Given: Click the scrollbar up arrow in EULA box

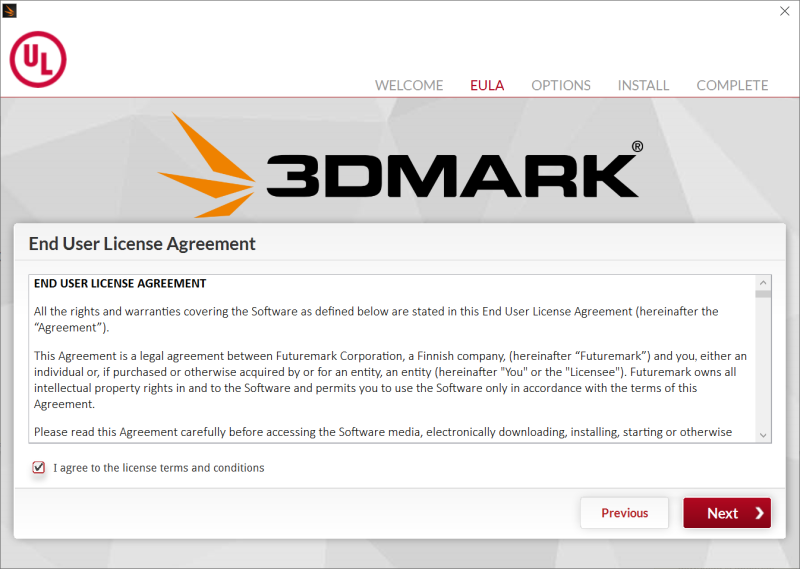Looking at the screenshot, I should click(x=763, y=283).
